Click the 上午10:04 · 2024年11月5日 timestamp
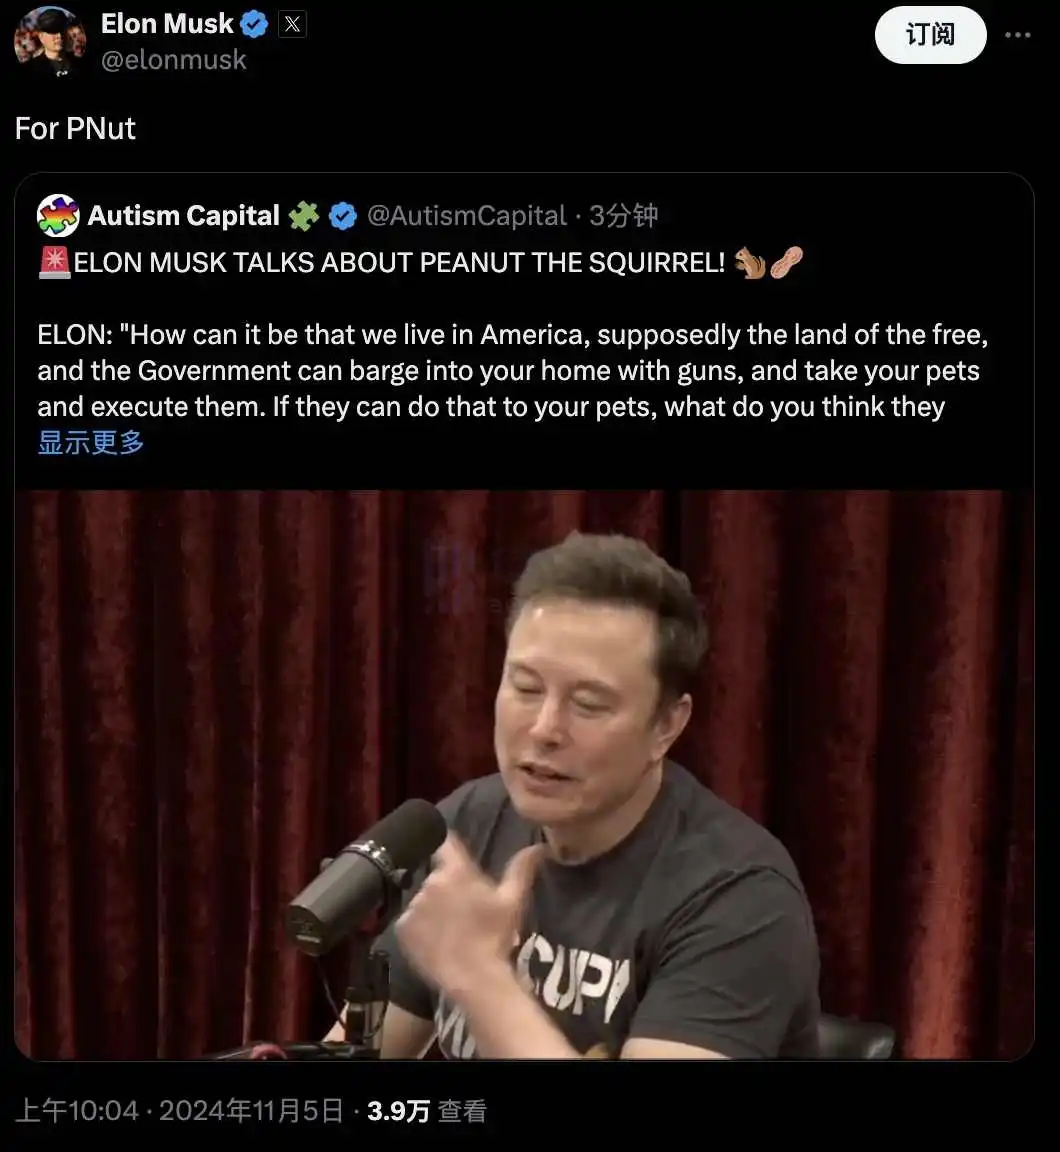Viewport: 1060px width, 1152px height. click(179, 1110)
